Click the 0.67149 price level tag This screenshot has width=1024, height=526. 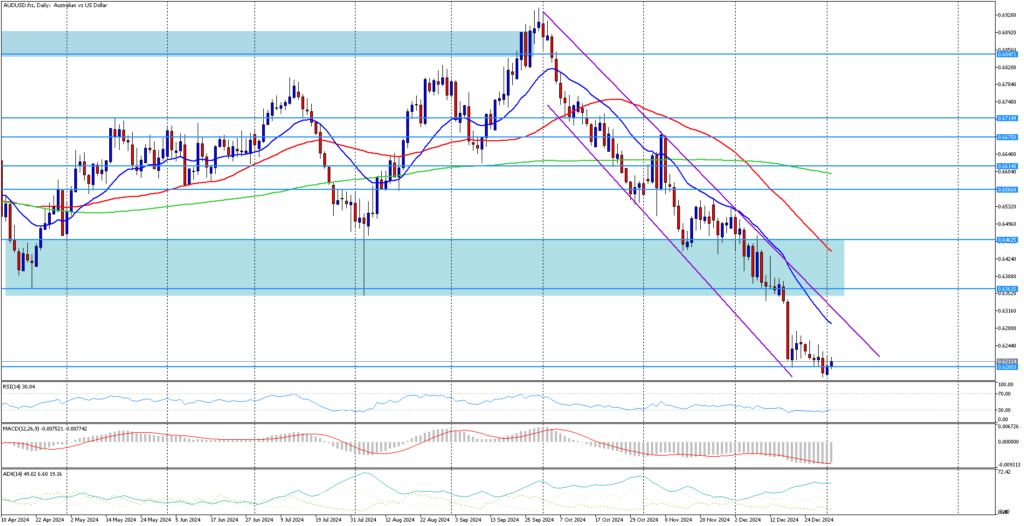point(1006,118)
